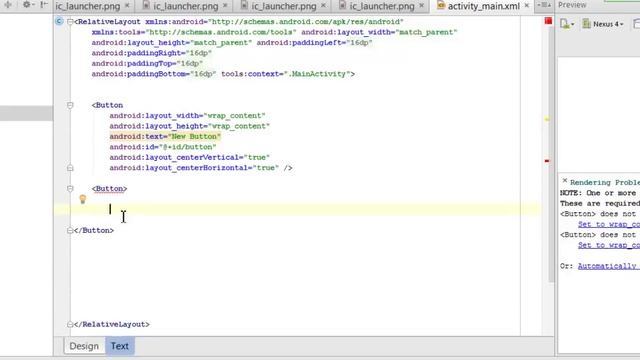
Task: Collapse the second Button tag fold
Action: [x=70, y=189]
